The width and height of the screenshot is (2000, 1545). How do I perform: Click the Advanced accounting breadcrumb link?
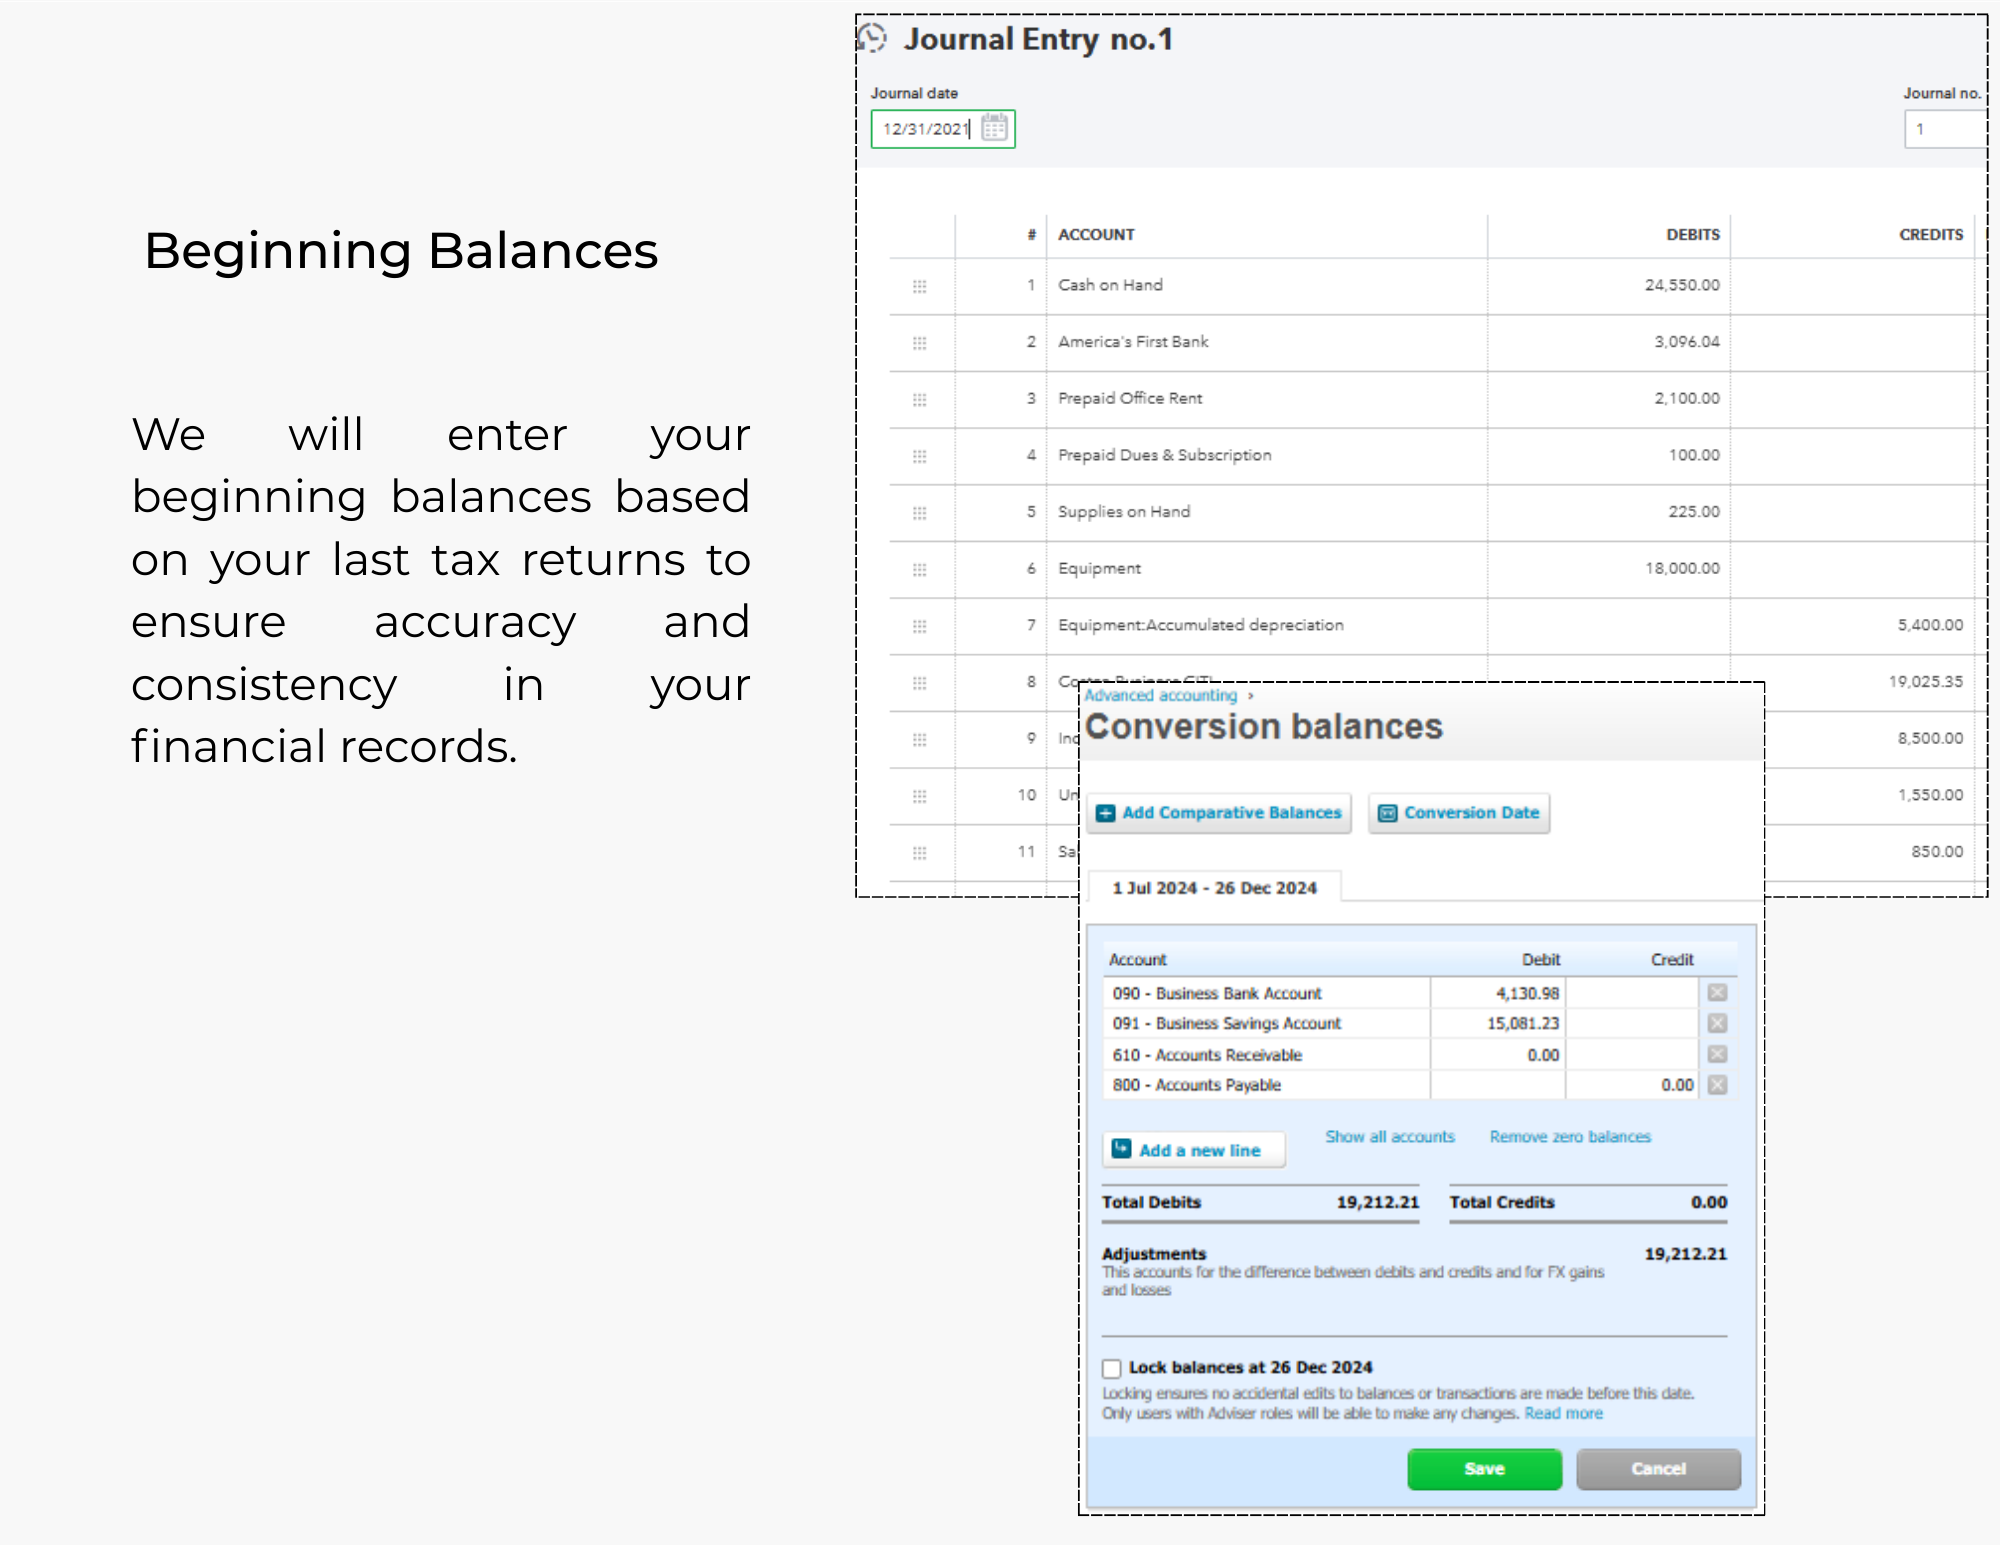[x=1160, y=695]
